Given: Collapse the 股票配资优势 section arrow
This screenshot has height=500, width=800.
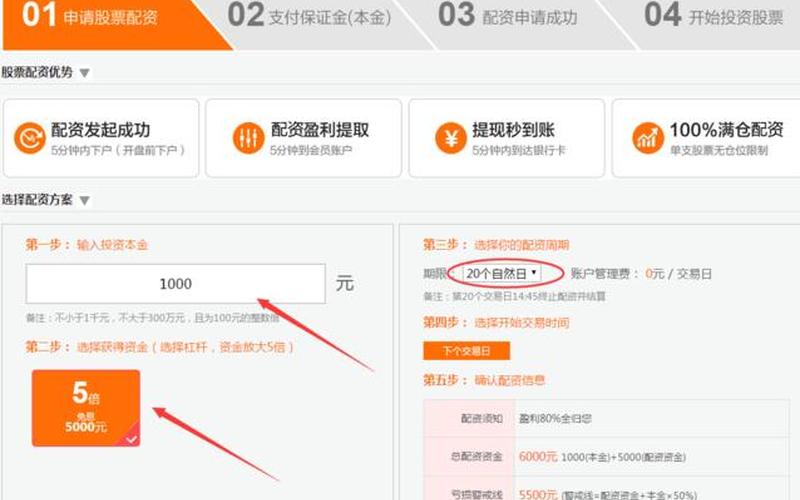Looking at the screenshot, I should (85, 73).
